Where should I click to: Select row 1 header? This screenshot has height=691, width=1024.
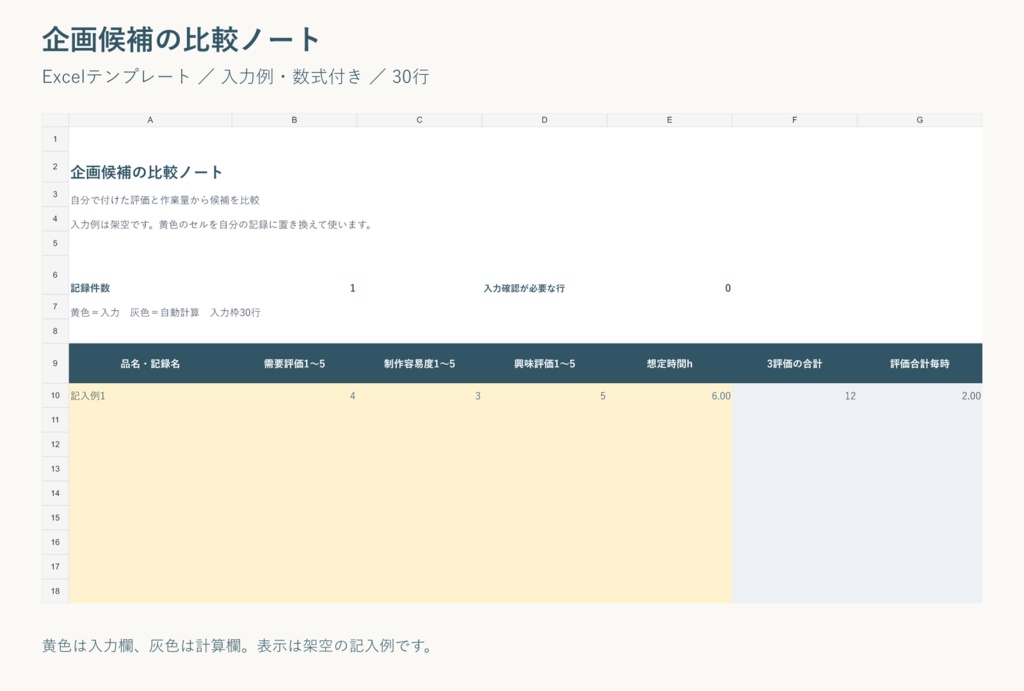coord(55,139)
